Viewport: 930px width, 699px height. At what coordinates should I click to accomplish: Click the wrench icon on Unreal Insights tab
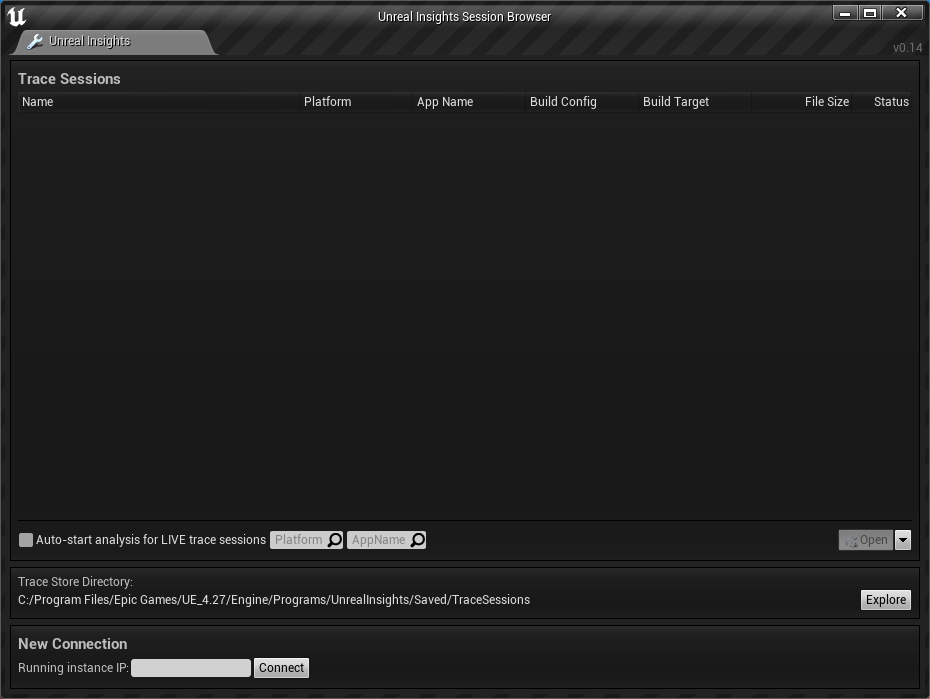(x=35, y=42)
